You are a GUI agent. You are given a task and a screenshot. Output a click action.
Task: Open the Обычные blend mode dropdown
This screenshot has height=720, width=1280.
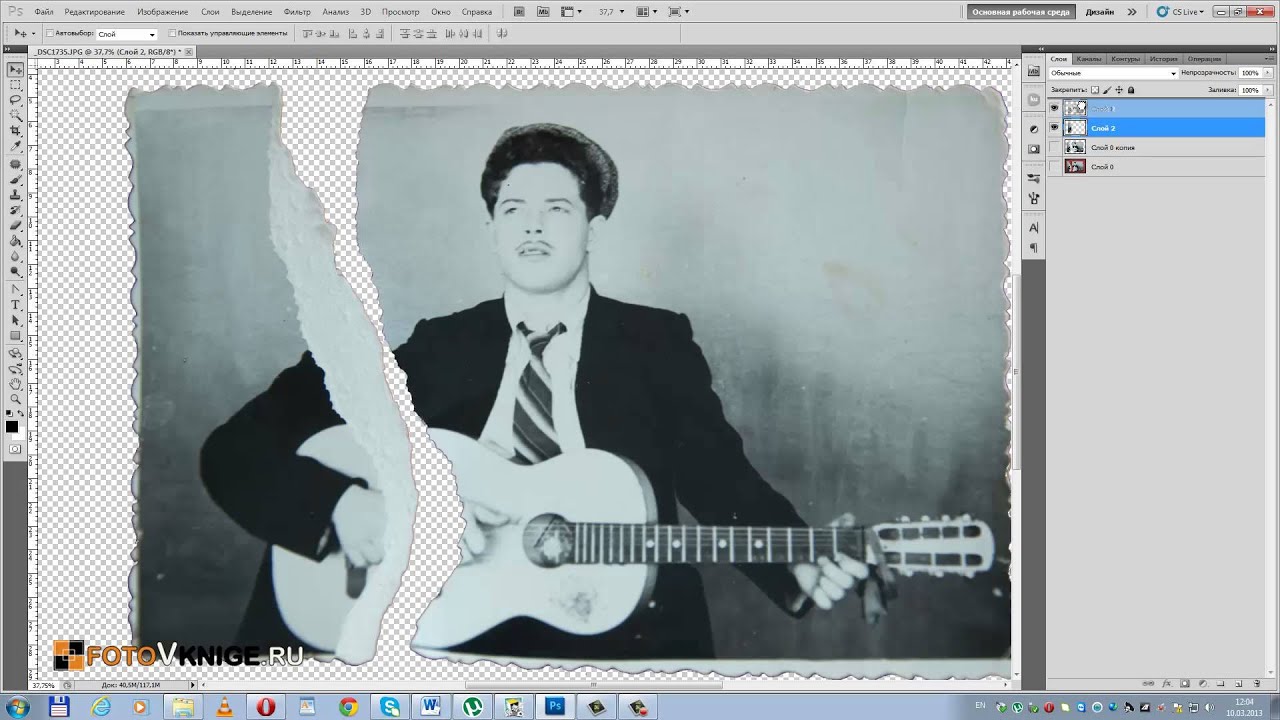[x=1113, y=73]
